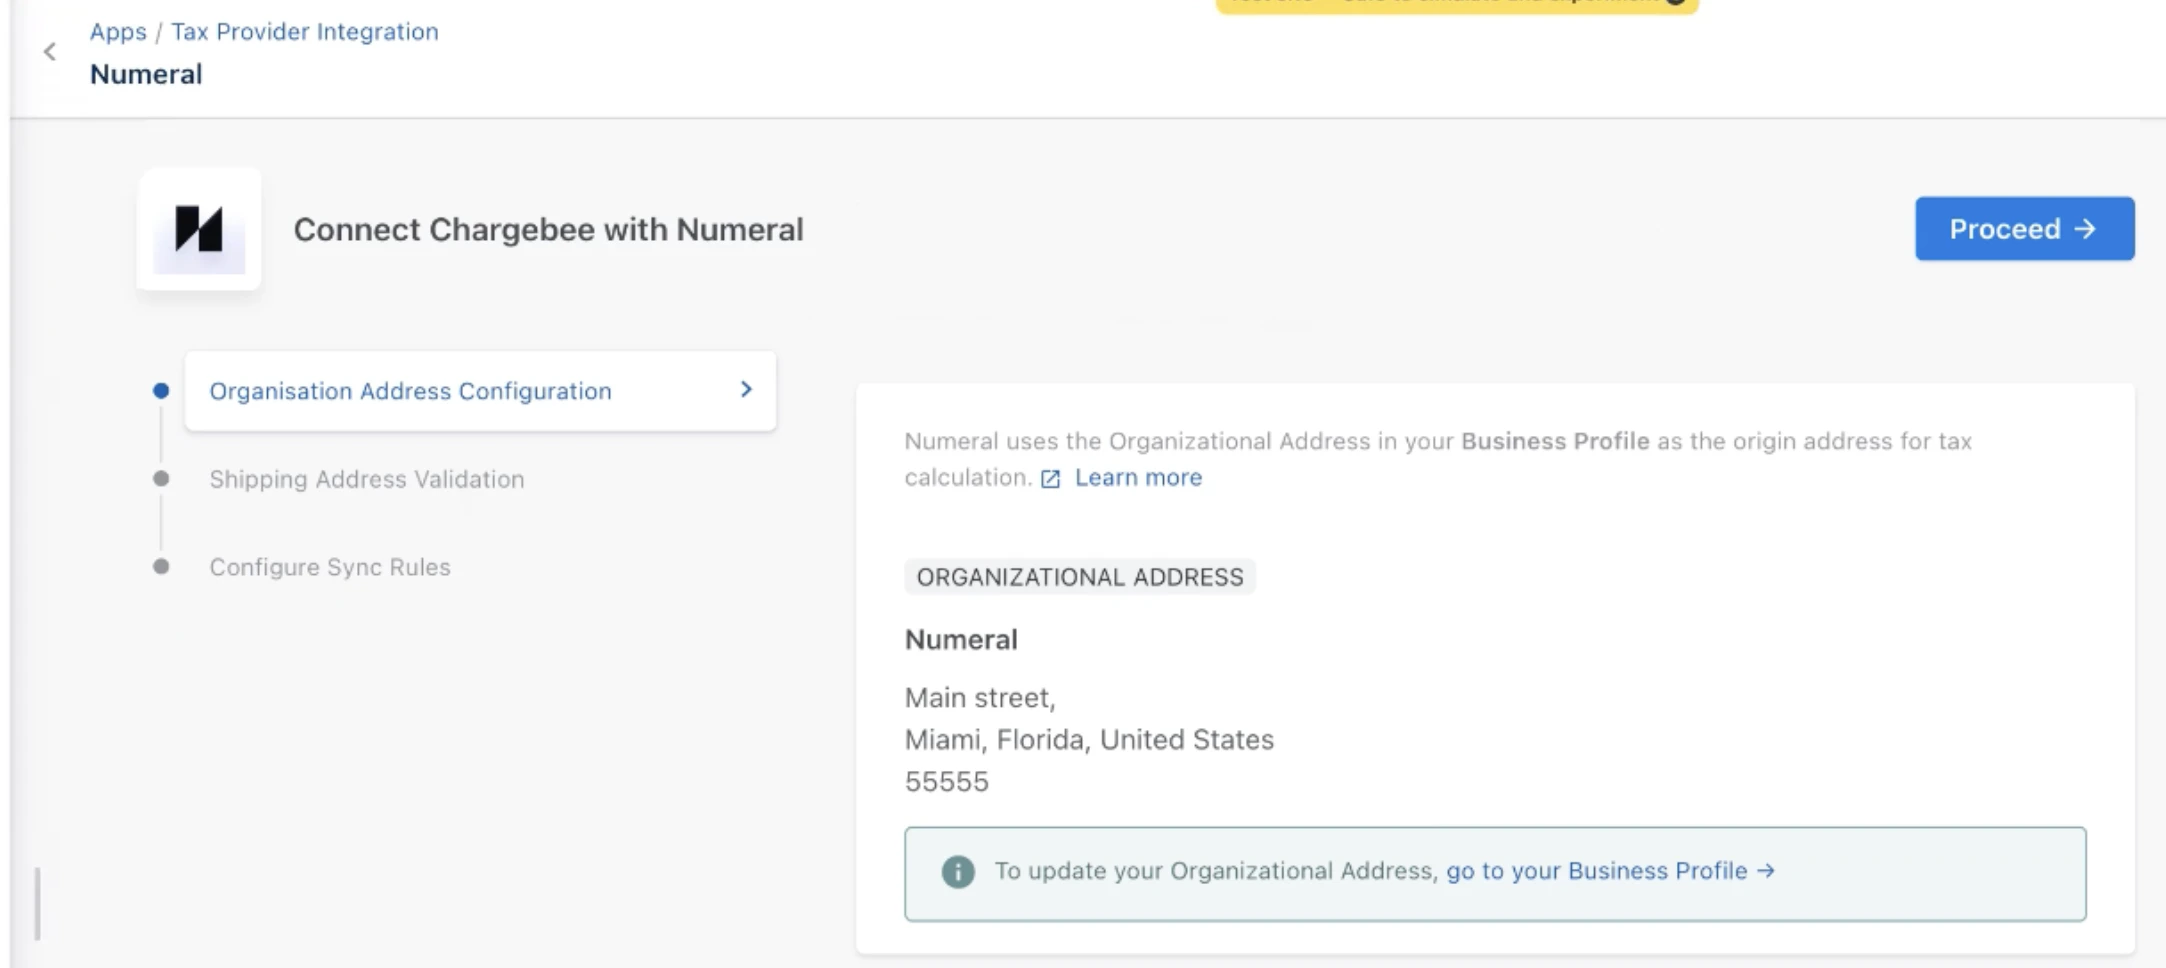Go to your Business Profile link
The width and height of the screenshot is (2166, 968).
(x=1610, y=871)
